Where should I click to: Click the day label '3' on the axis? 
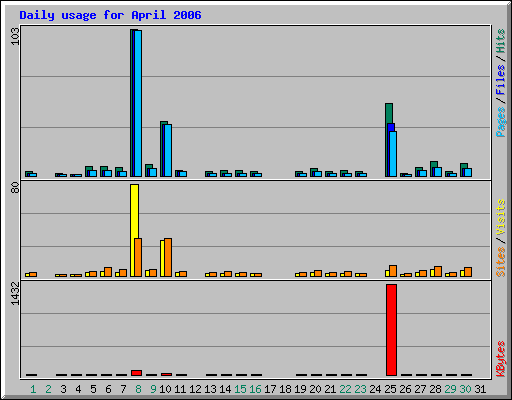point(63,389)
